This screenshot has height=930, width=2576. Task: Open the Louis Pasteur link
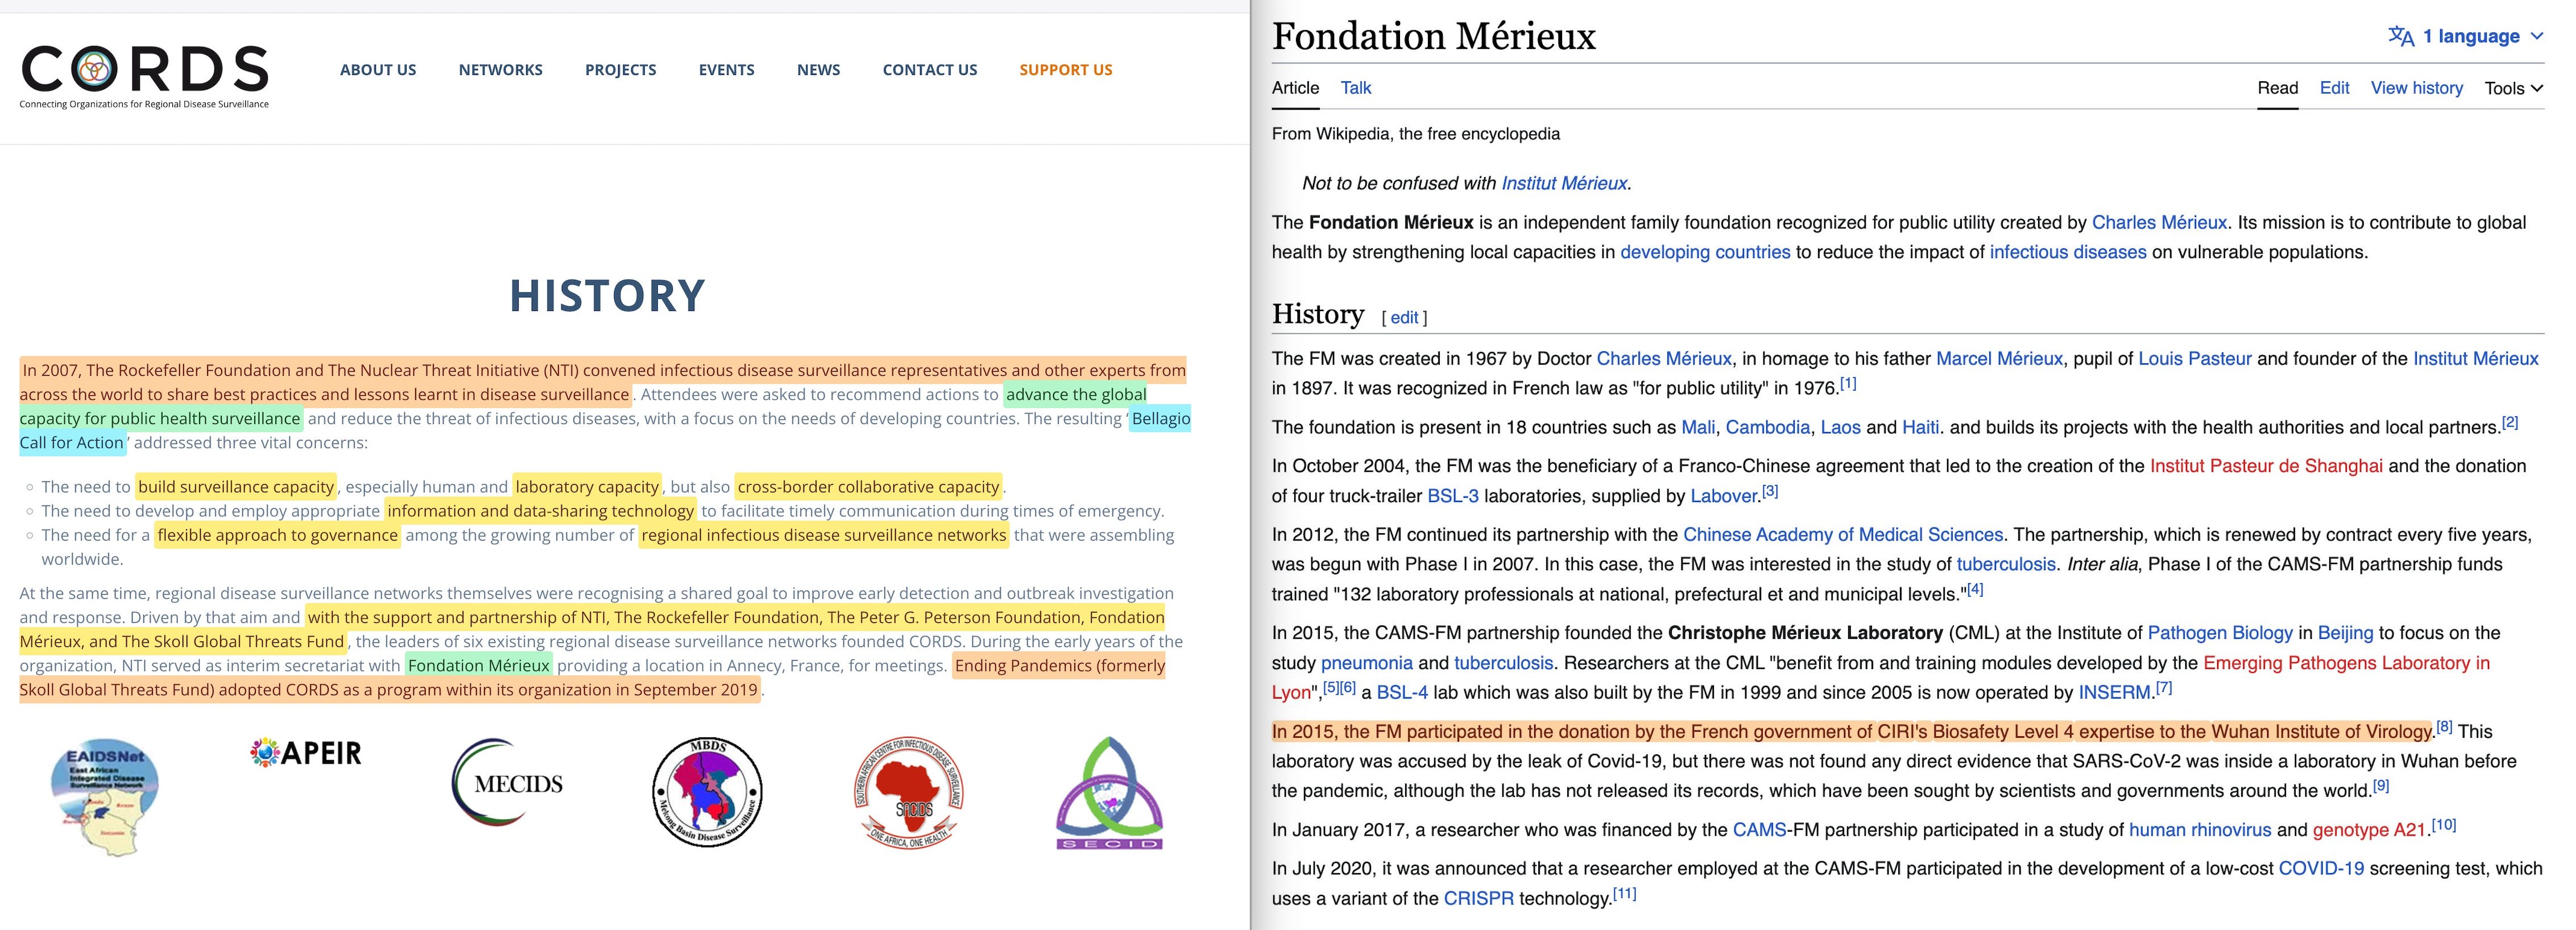(x=2194, y=358)
